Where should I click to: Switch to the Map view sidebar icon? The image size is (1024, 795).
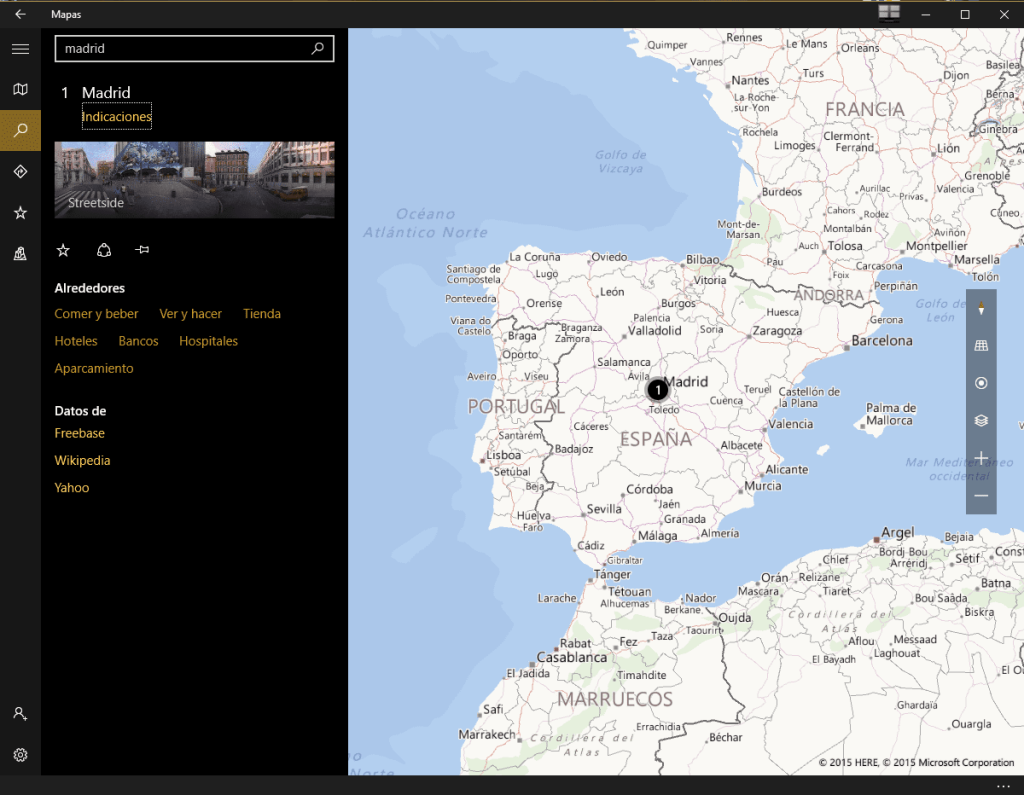[20, 89]
